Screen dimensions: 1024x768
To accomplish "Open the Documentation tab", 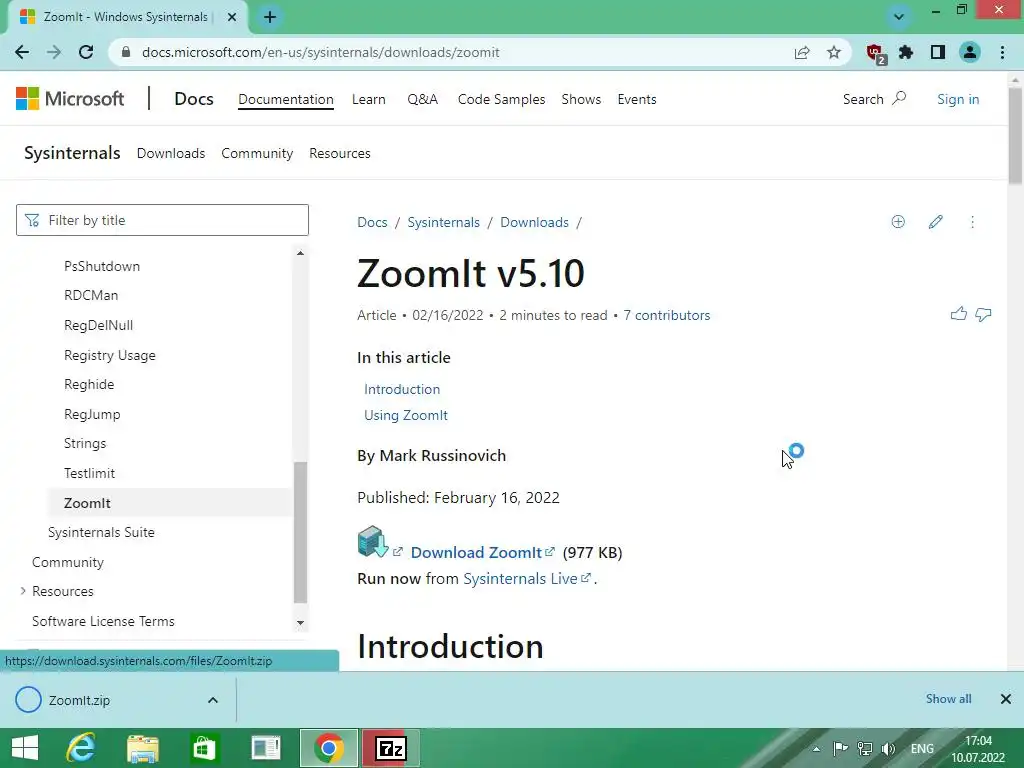I will tap(285, 99).
